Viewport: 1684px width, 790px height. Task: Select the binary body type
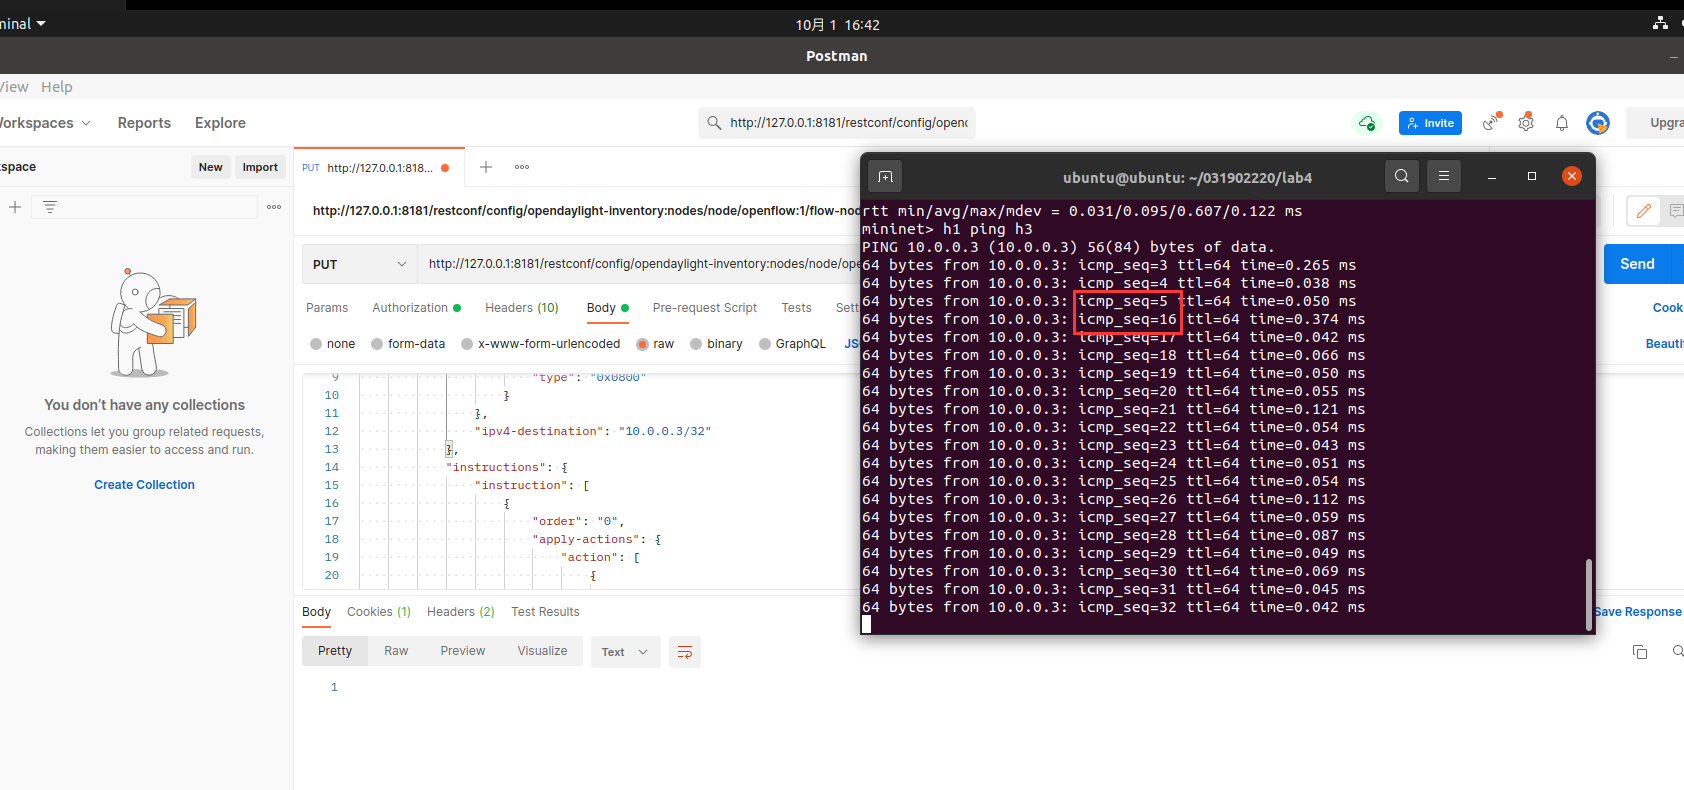pyautogui.click(x=717, y=344)
